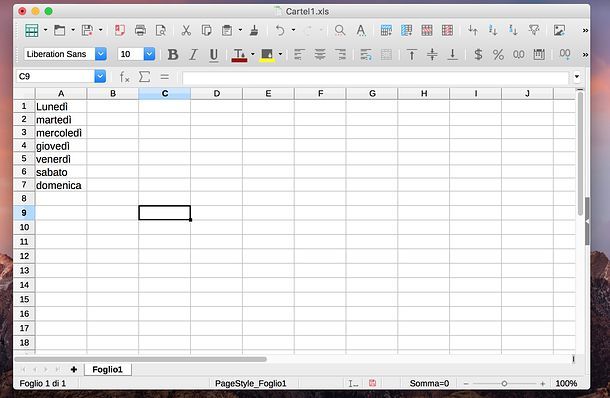Format as currency with dollar icon
This screenshot has width=610, height=398.
[x=478, y=54]
